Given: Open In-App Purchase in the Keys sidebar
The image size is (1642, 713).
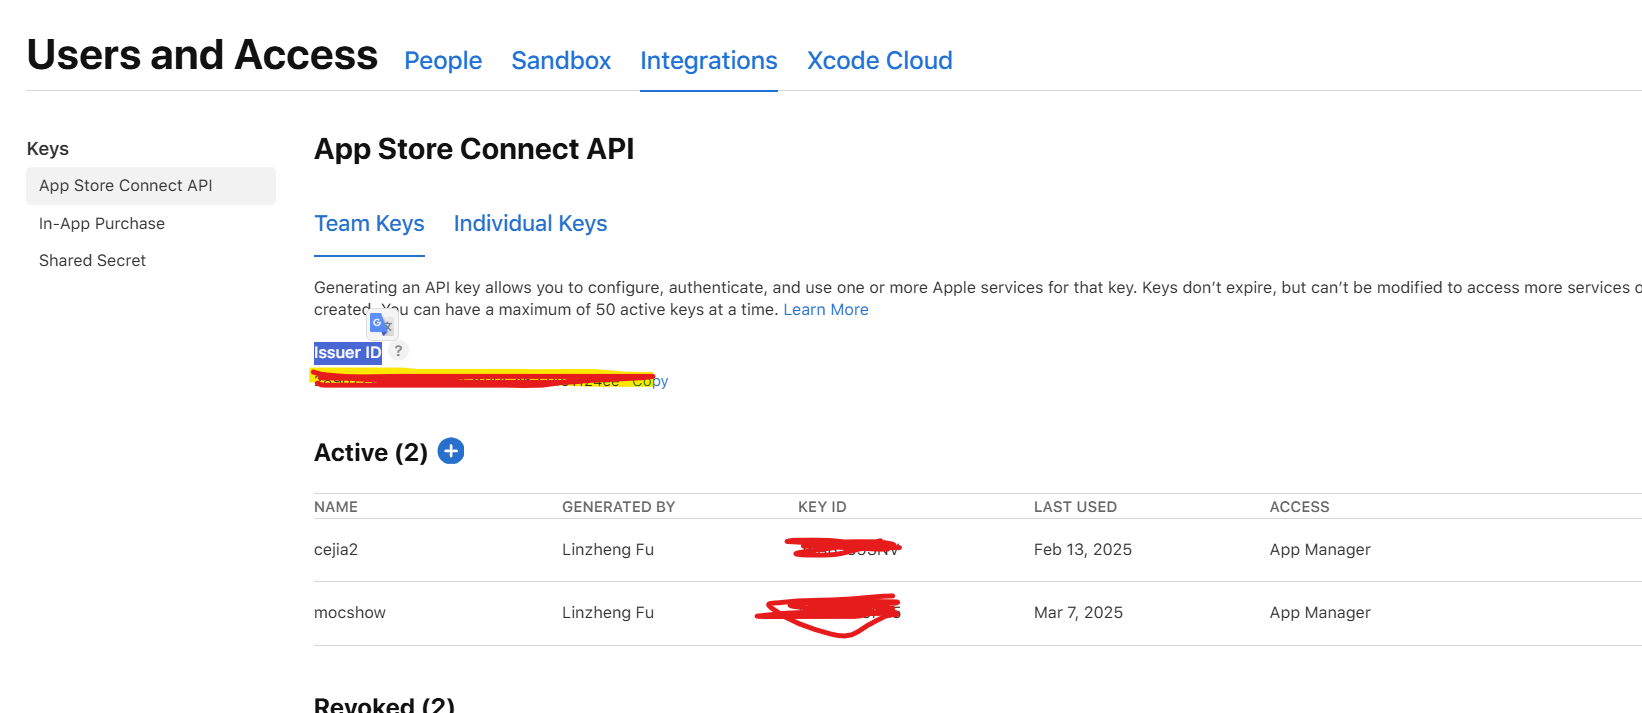Looking at the screenshot, I should pos(102,224).
